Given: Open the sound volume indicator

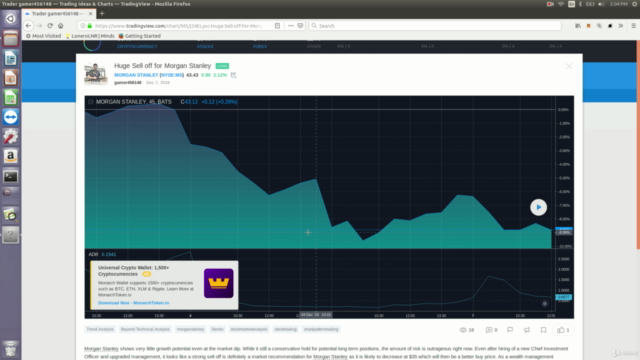Looking at the screenshot, I should pyautogui.click(x=601, y=4).
